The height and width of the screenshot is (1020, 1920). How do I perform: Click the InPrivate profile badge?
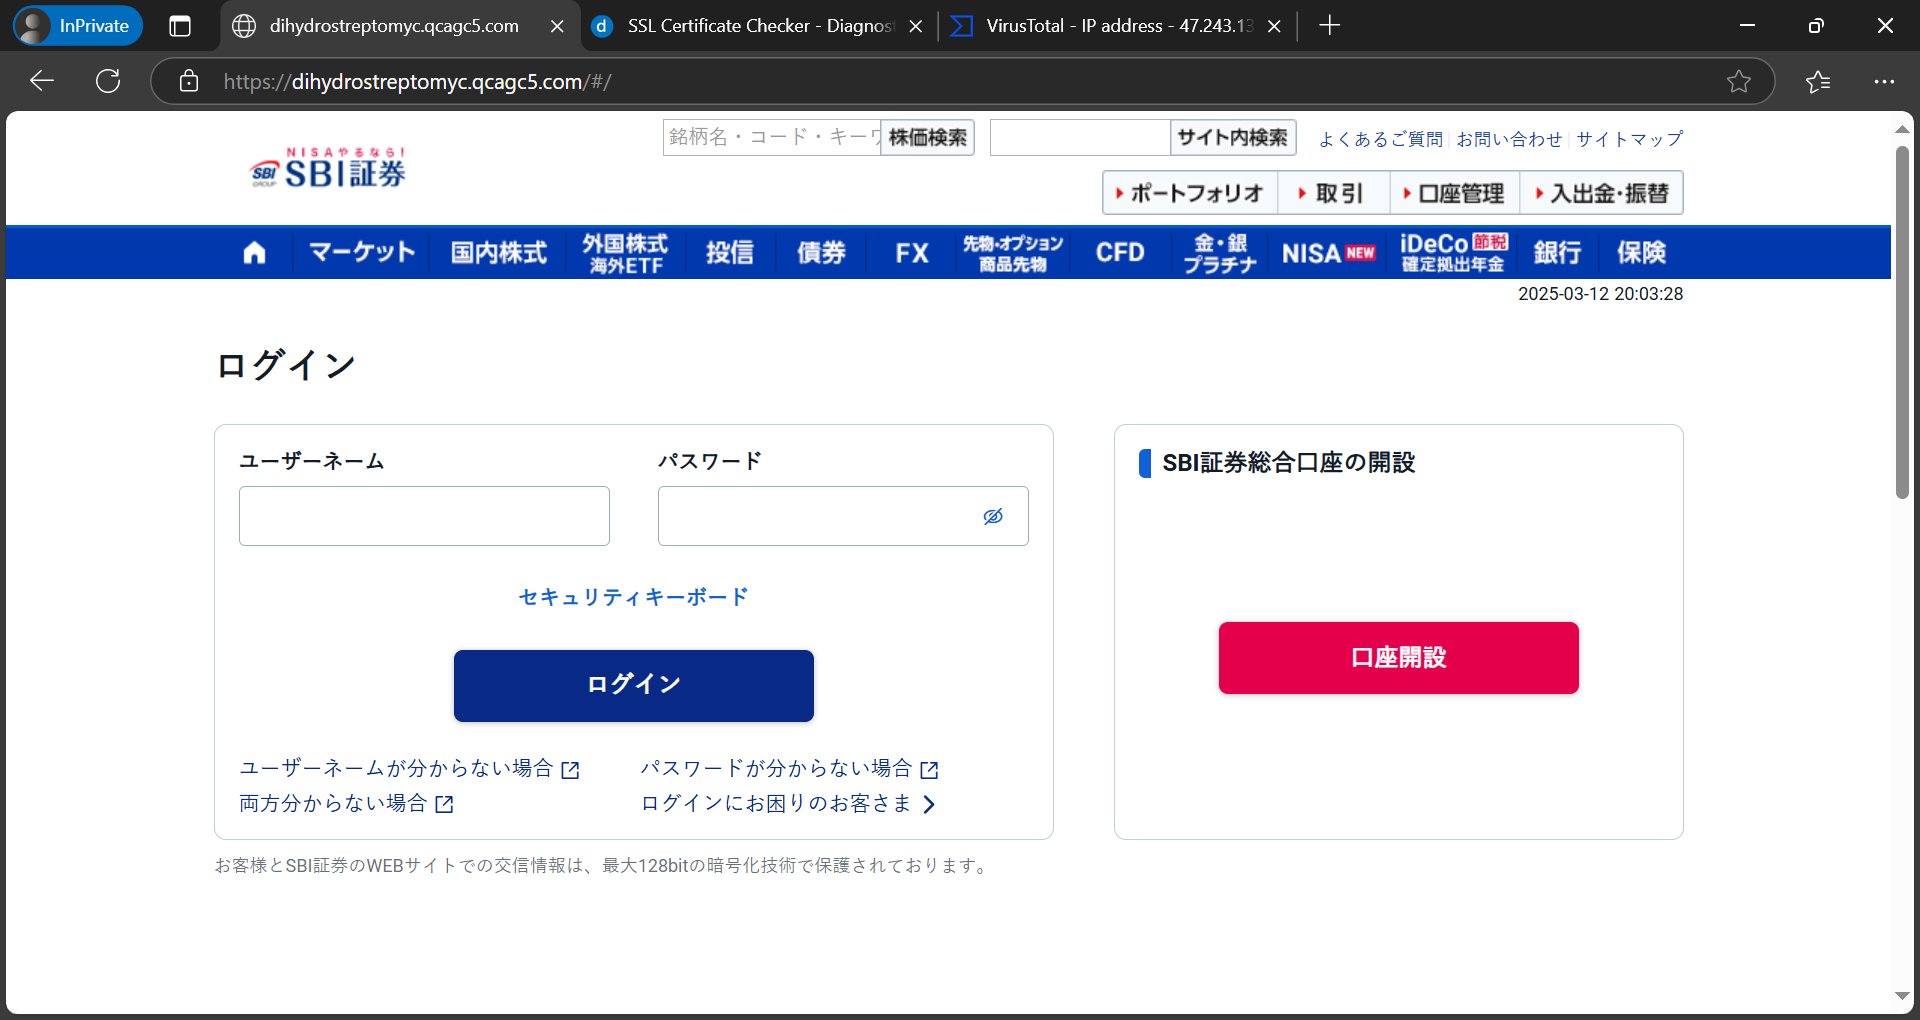coord(78,26)
